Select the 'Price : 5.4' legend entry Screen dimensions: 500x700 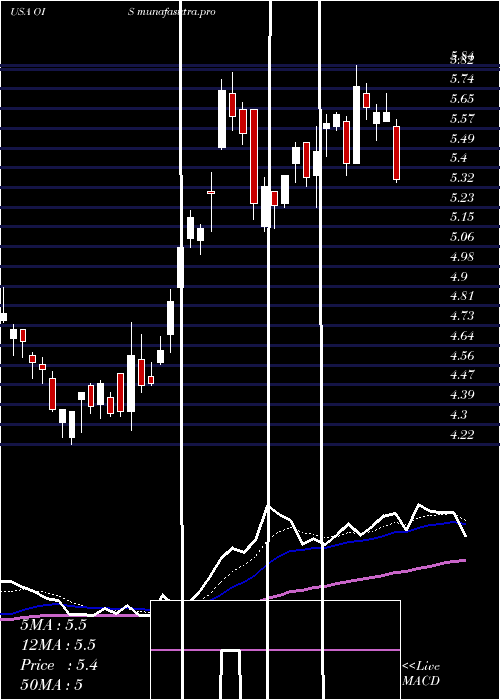click(x=59, y=665)
